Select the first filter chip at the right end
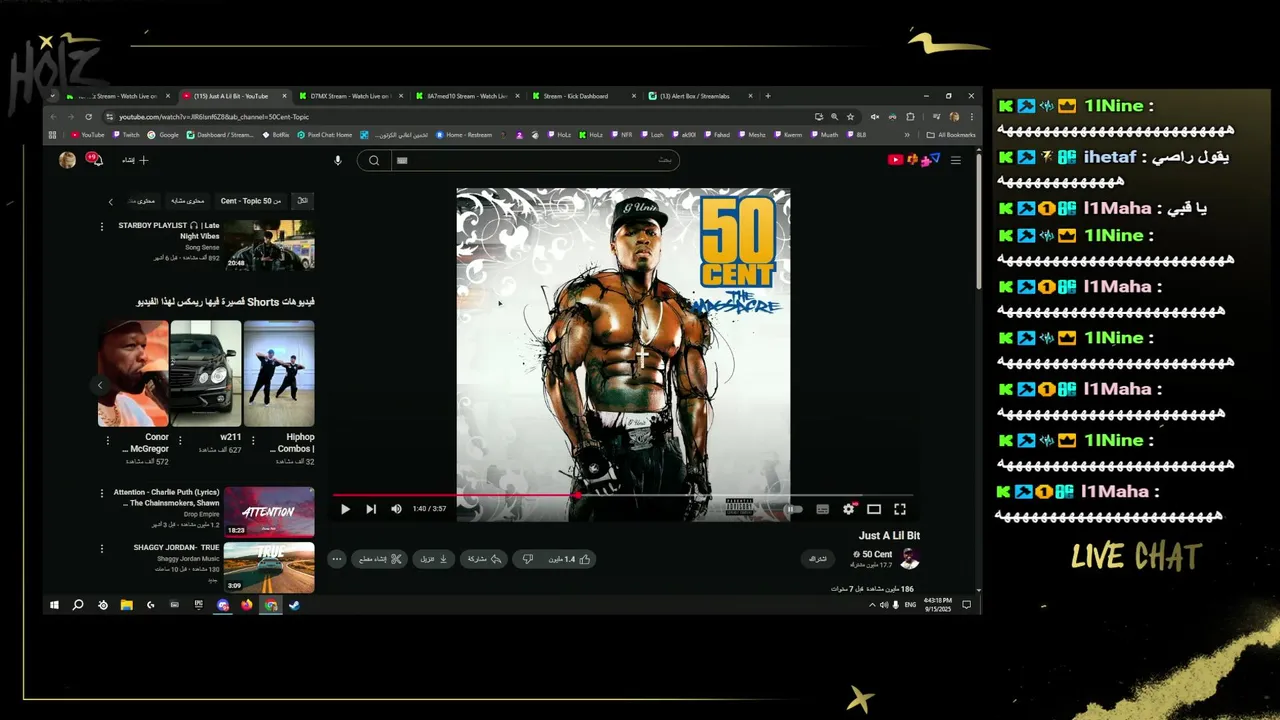 (x=302, y=201)
